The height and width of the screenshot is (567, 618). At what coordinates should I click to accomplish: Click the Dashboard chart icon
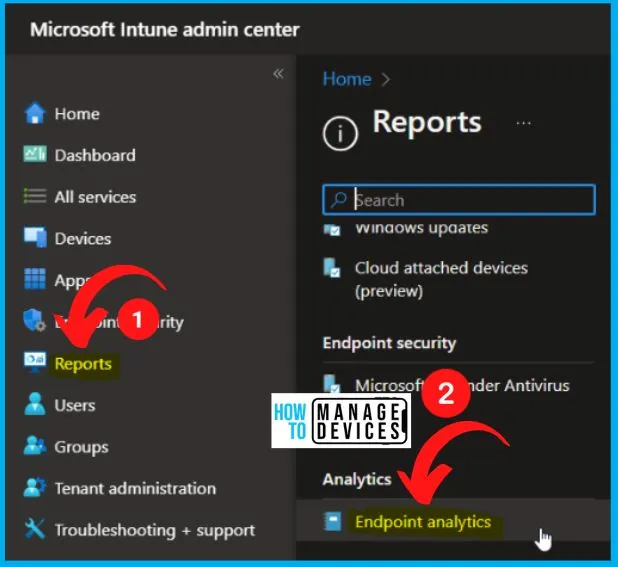(35, 154)
